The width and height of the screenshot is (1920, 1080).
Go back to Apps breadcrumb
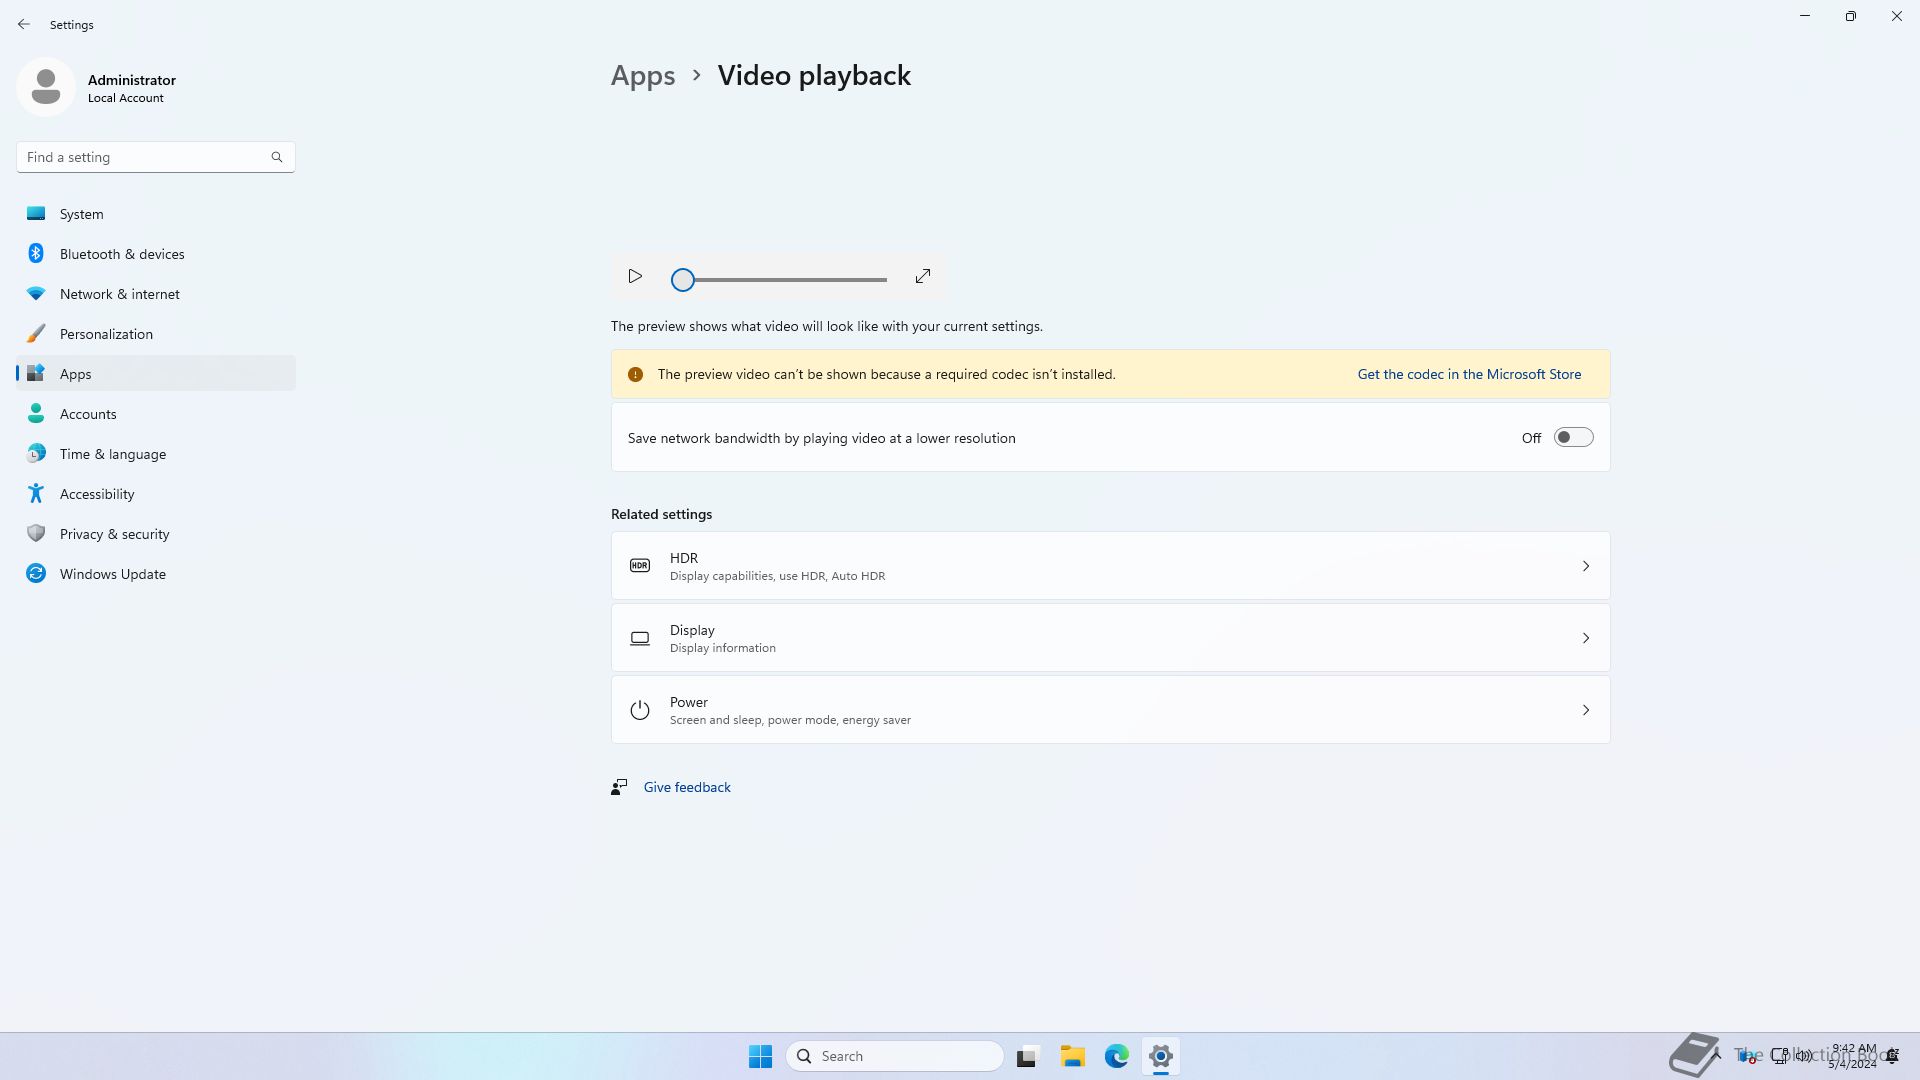click(642, 76)
